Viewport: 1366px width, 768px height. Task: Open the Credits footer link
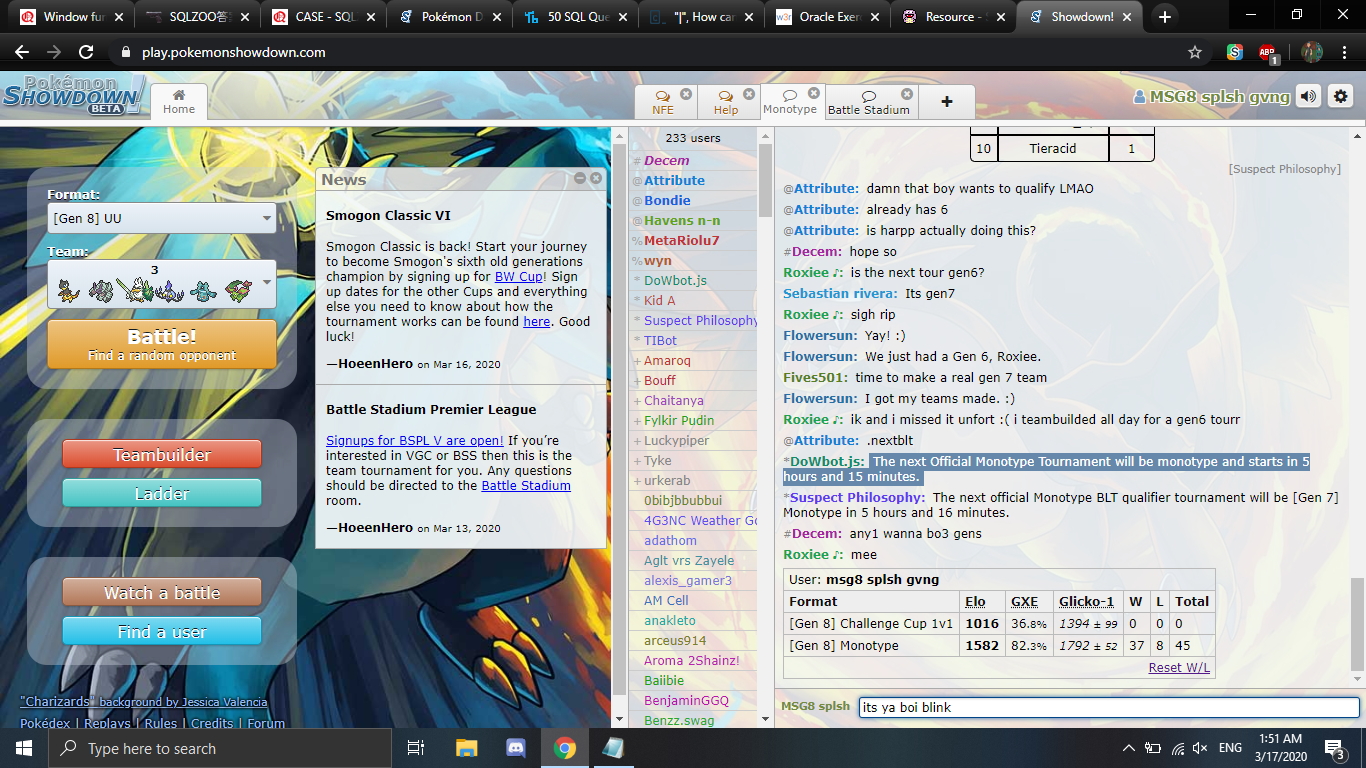212,723
